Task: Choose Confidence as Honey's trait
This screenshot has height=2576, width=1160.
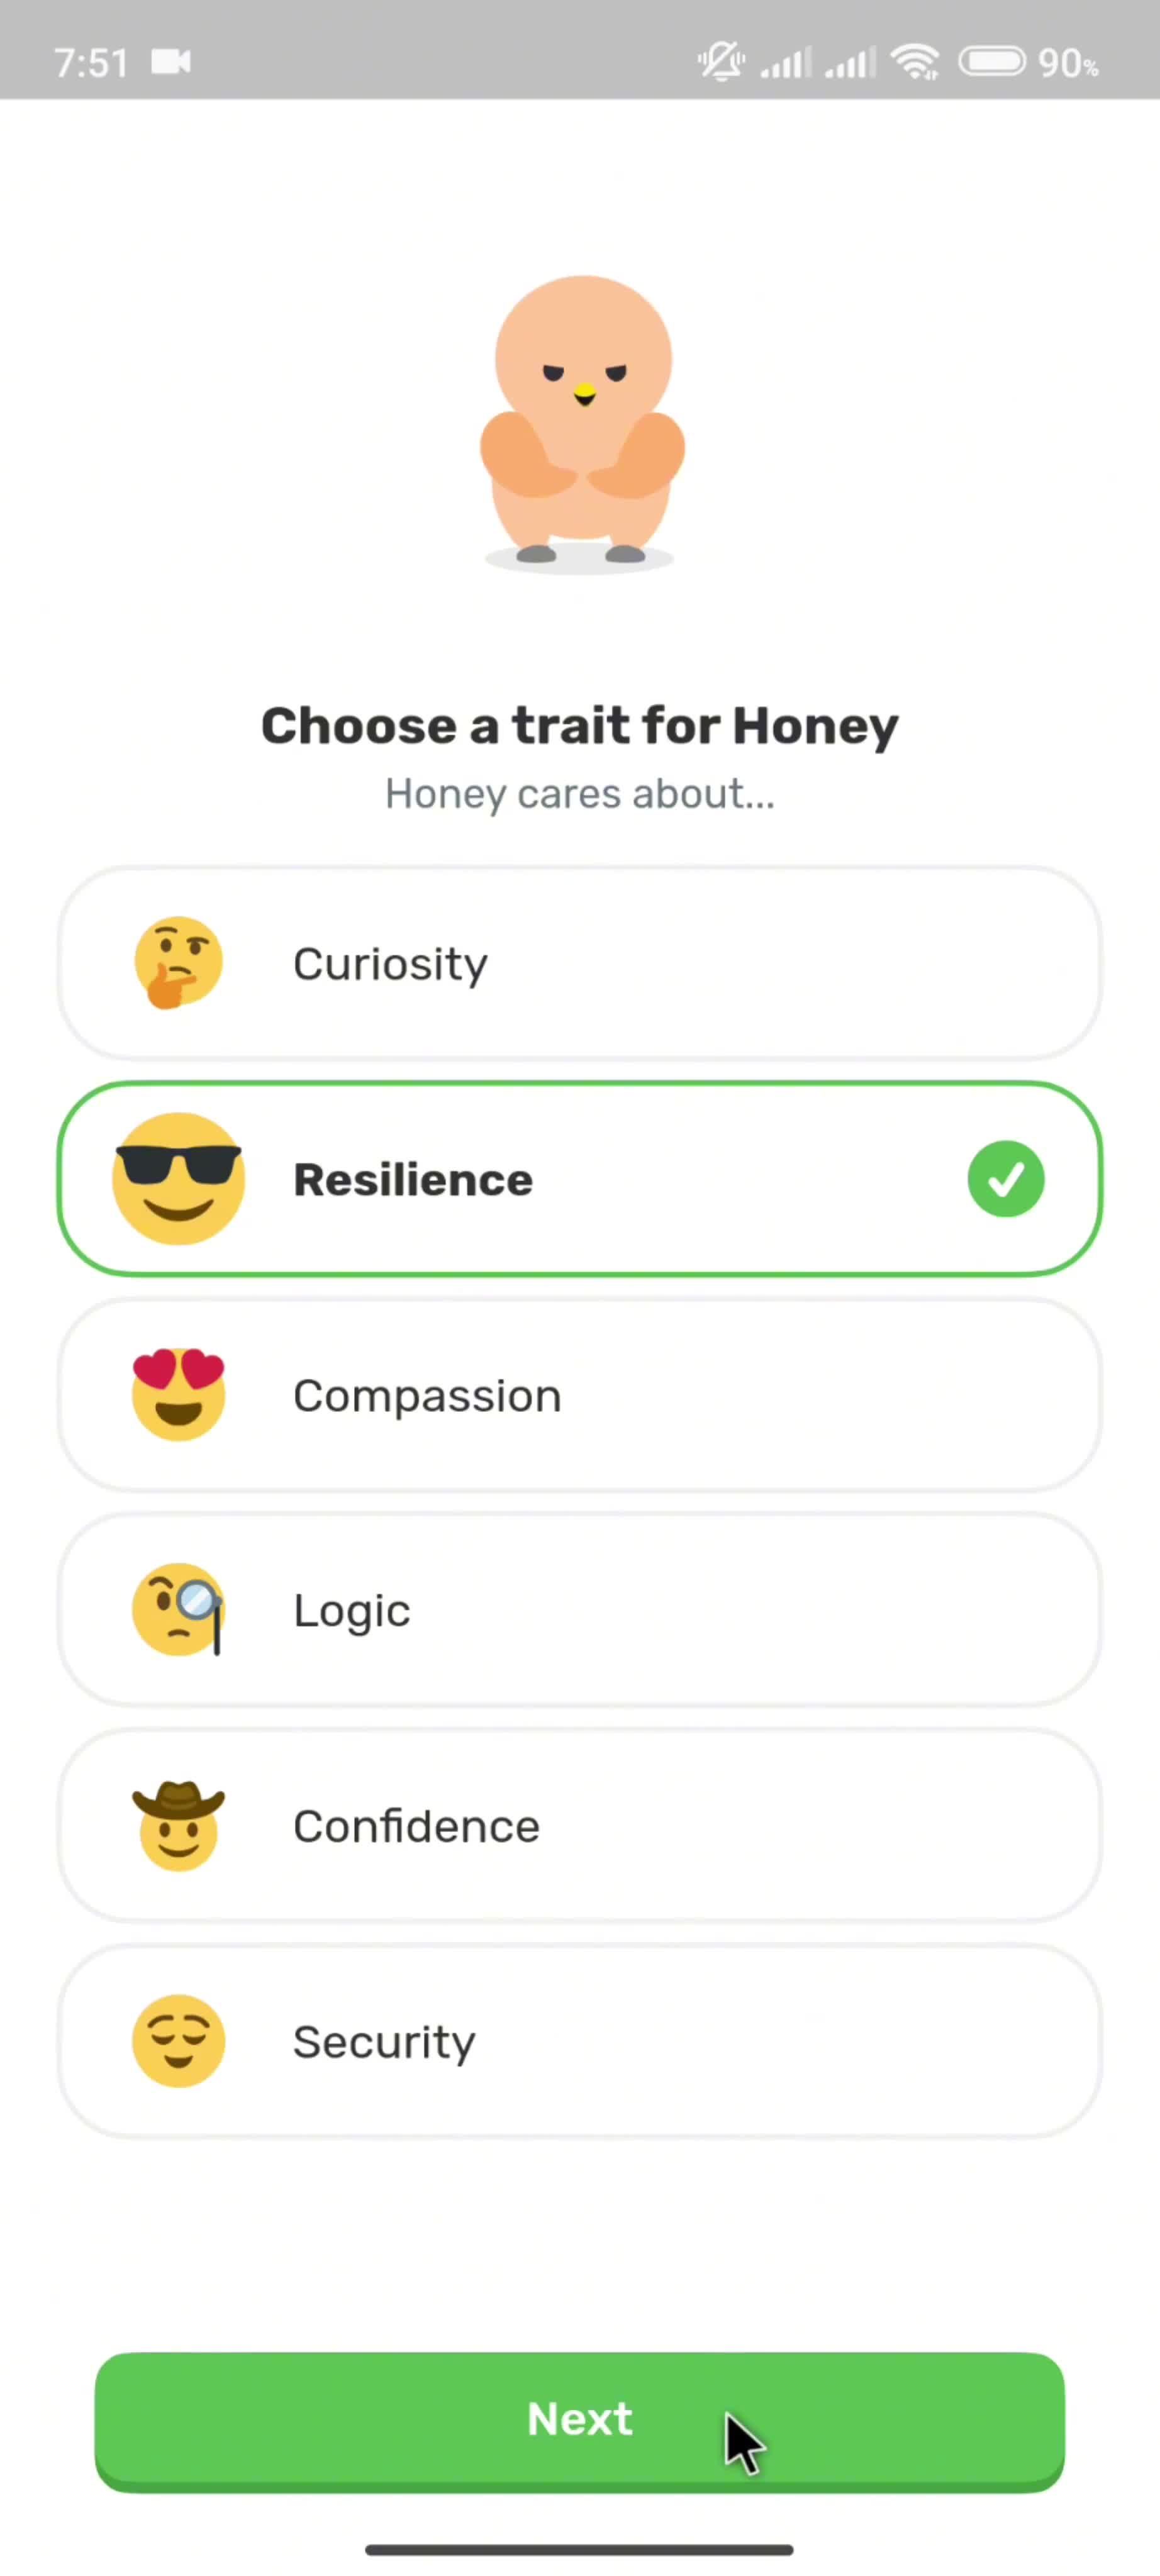Action: (580, 1825)
